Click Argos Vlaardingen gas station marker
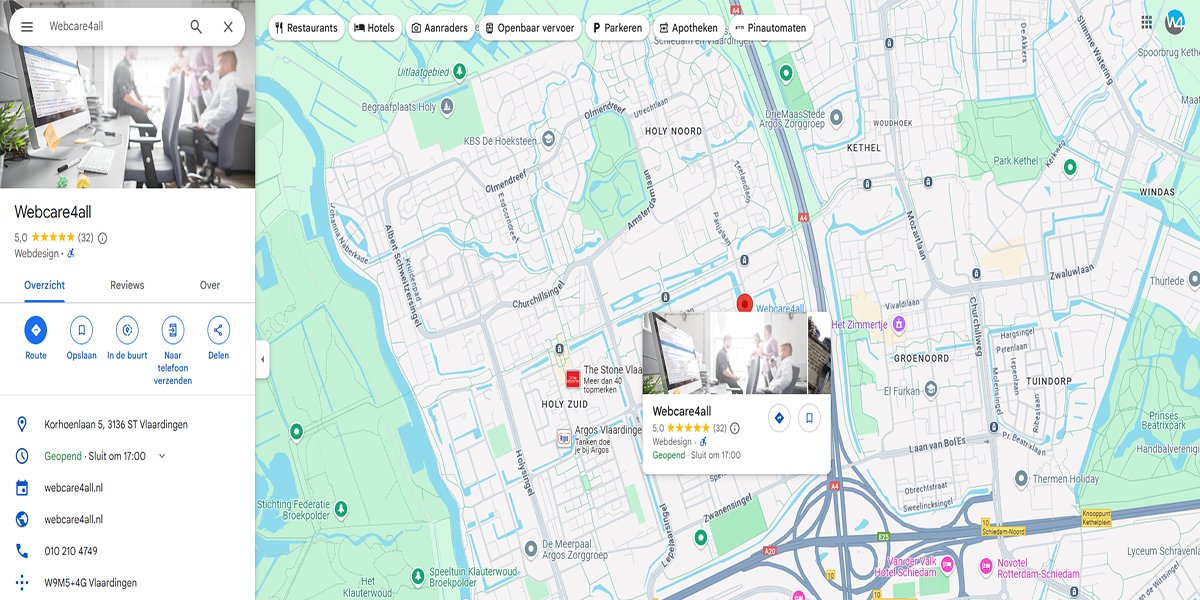 coord(564,438)
